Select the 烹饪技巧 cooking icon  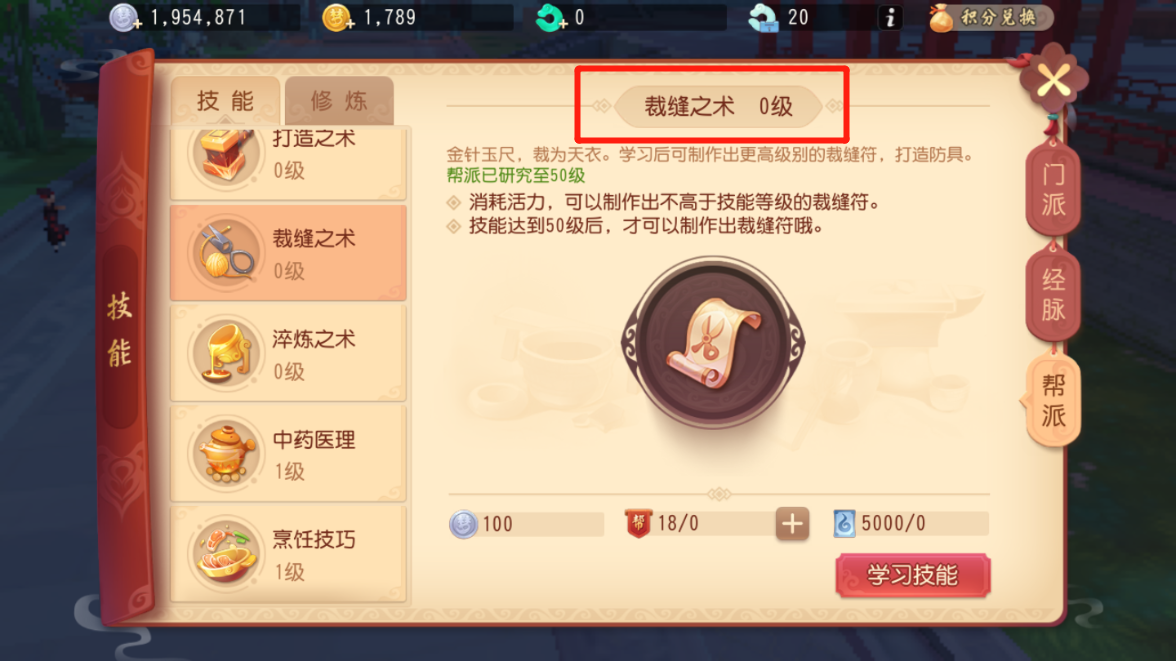(x=225, y=554)
